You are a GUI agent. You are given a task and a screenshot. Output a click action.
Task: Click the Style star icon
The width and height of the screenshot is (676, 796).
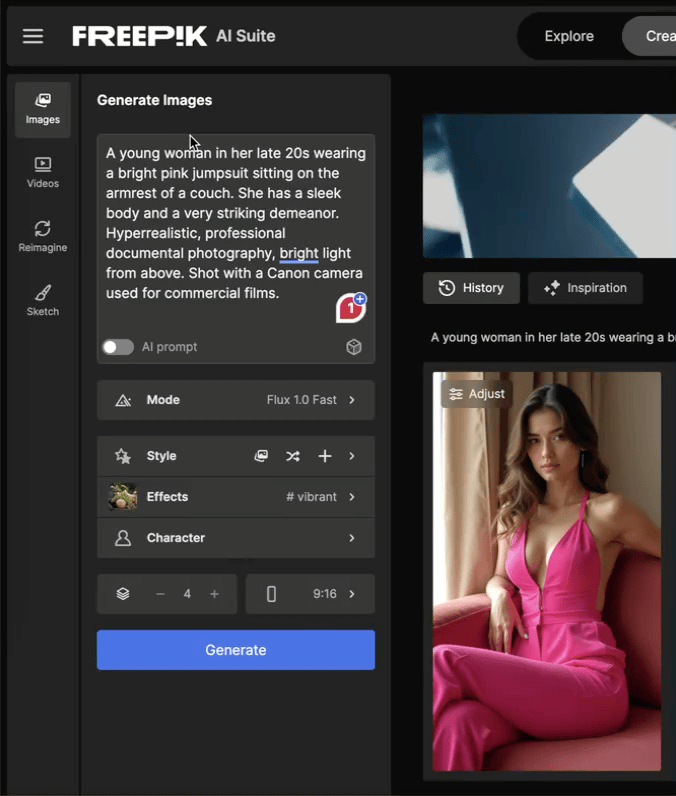(123, 456)
